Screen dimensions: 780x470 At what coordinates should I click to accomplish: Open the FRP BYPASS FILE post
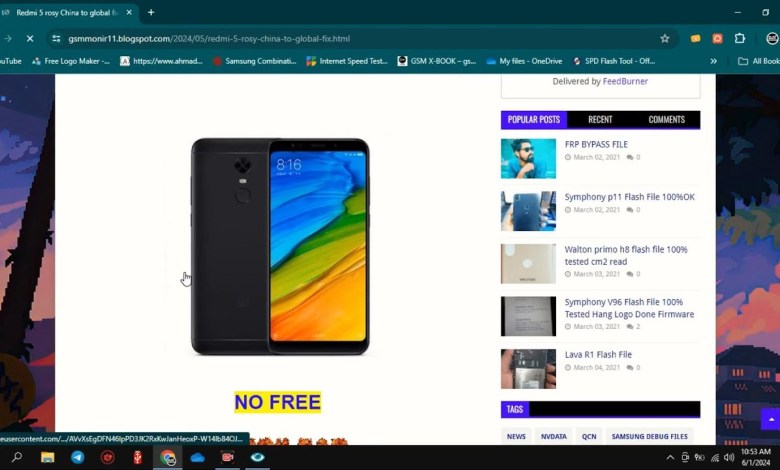click(x=596, y=144)
